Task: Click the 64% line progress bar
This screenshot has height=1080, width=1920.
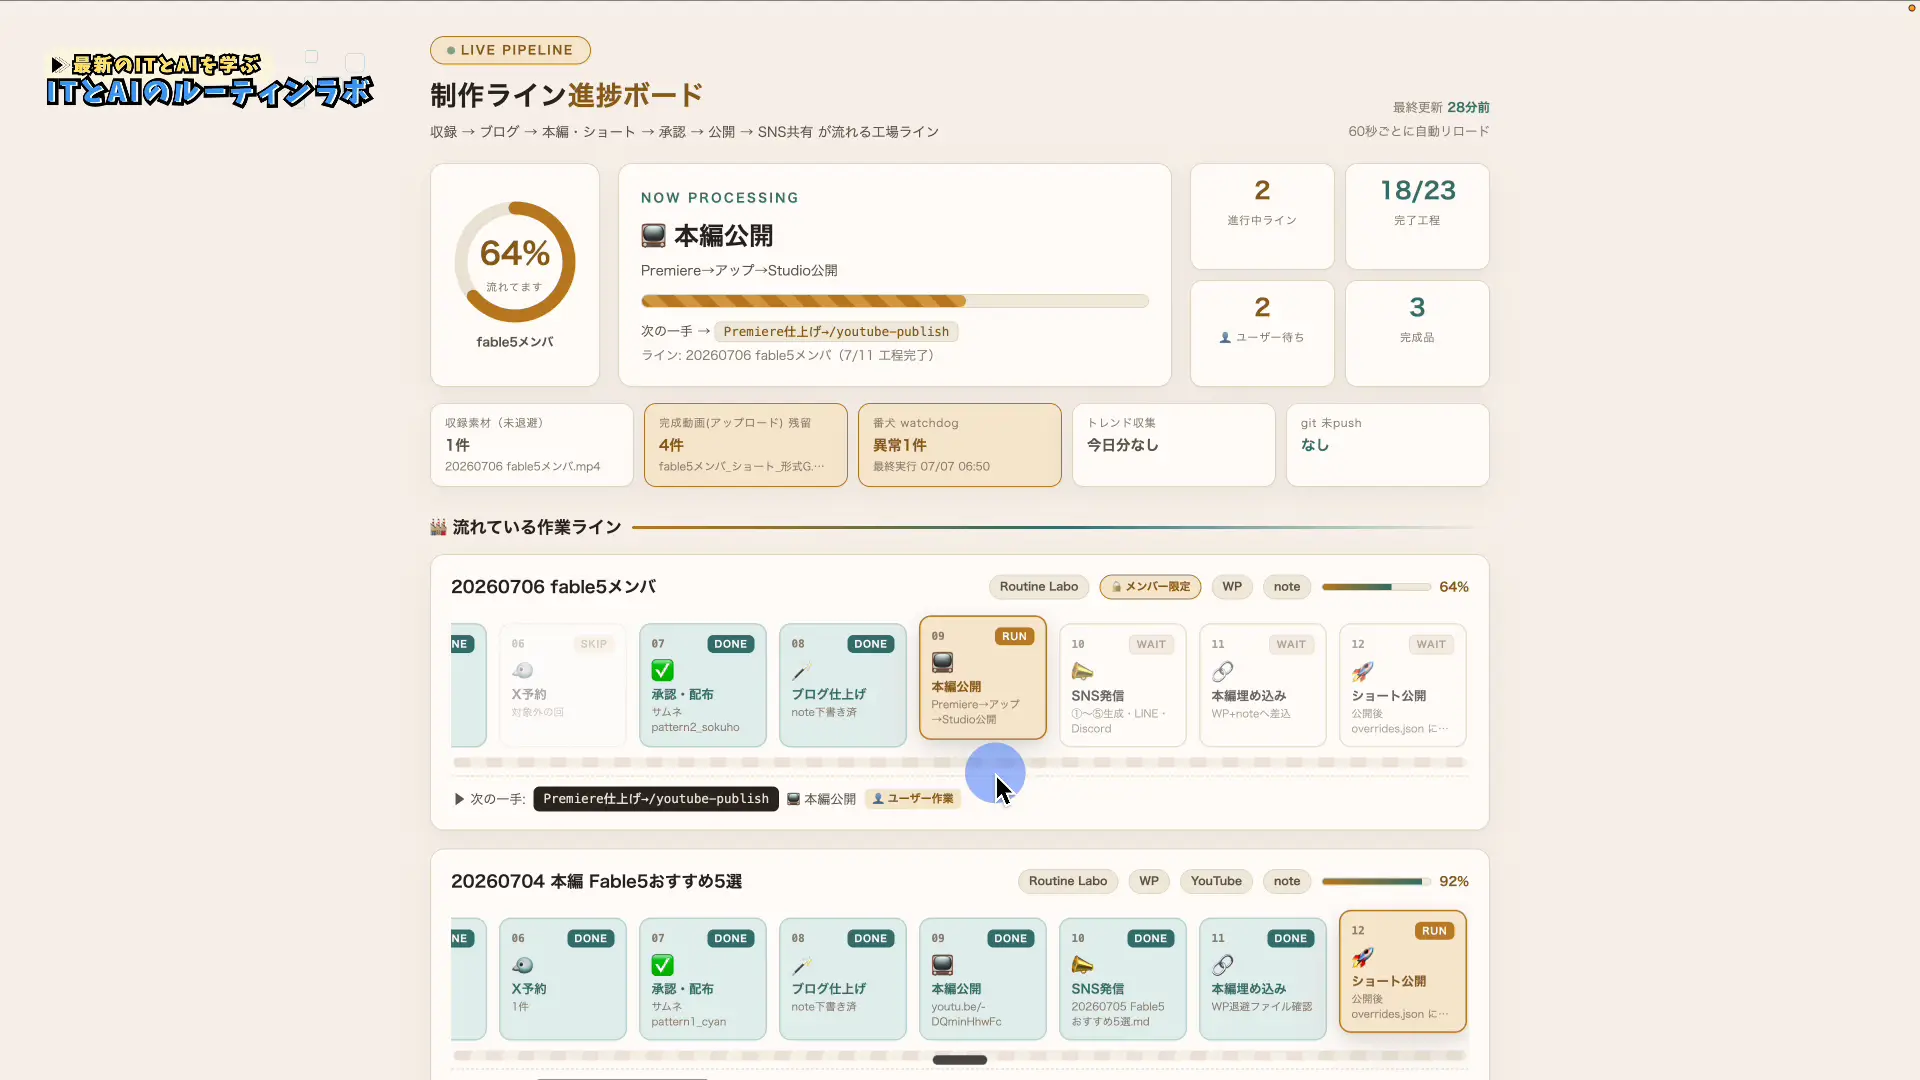Action: pos(1376,587)
